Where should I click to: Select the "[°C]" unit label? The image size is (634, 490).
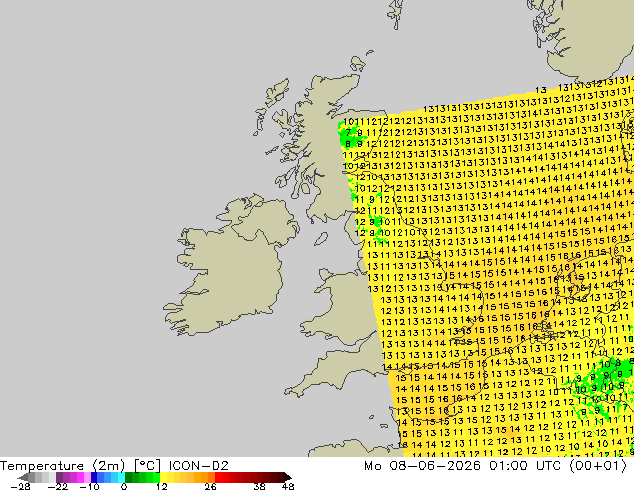point(147,466)
